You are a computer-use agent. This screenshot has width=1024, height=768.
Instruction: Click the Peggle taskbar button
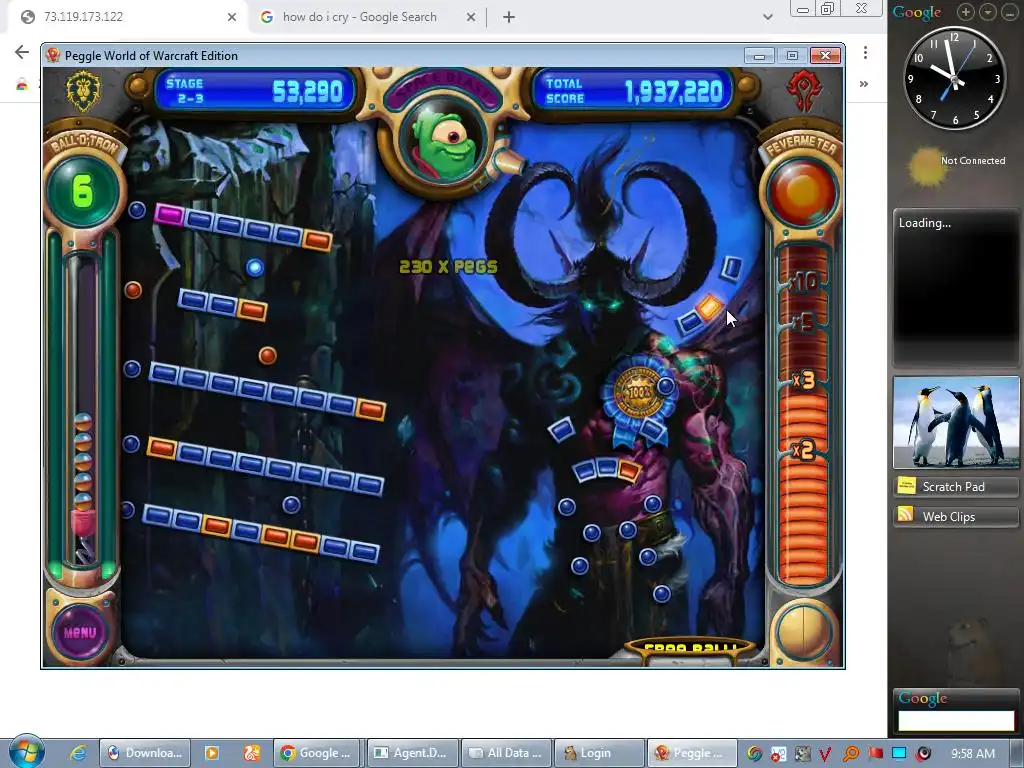692,753
